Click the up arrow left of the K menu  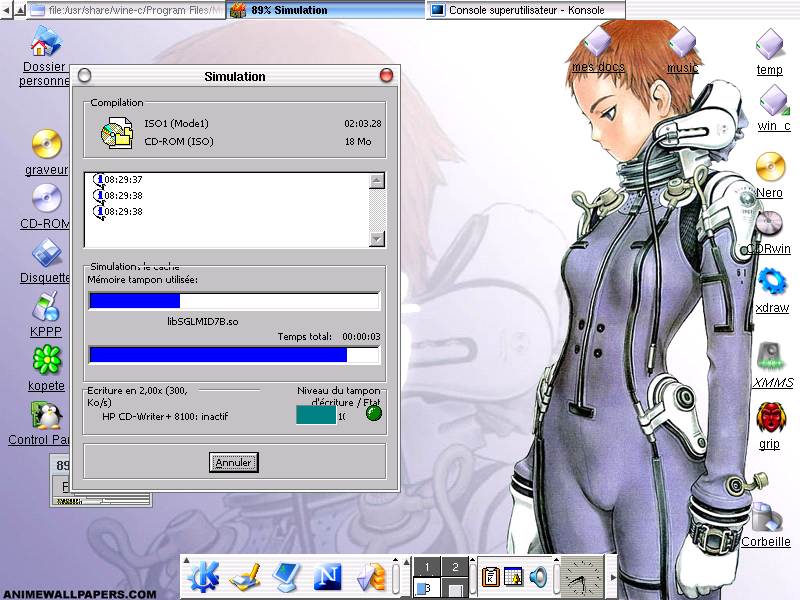pyautogui.click(x=187, y=560)
